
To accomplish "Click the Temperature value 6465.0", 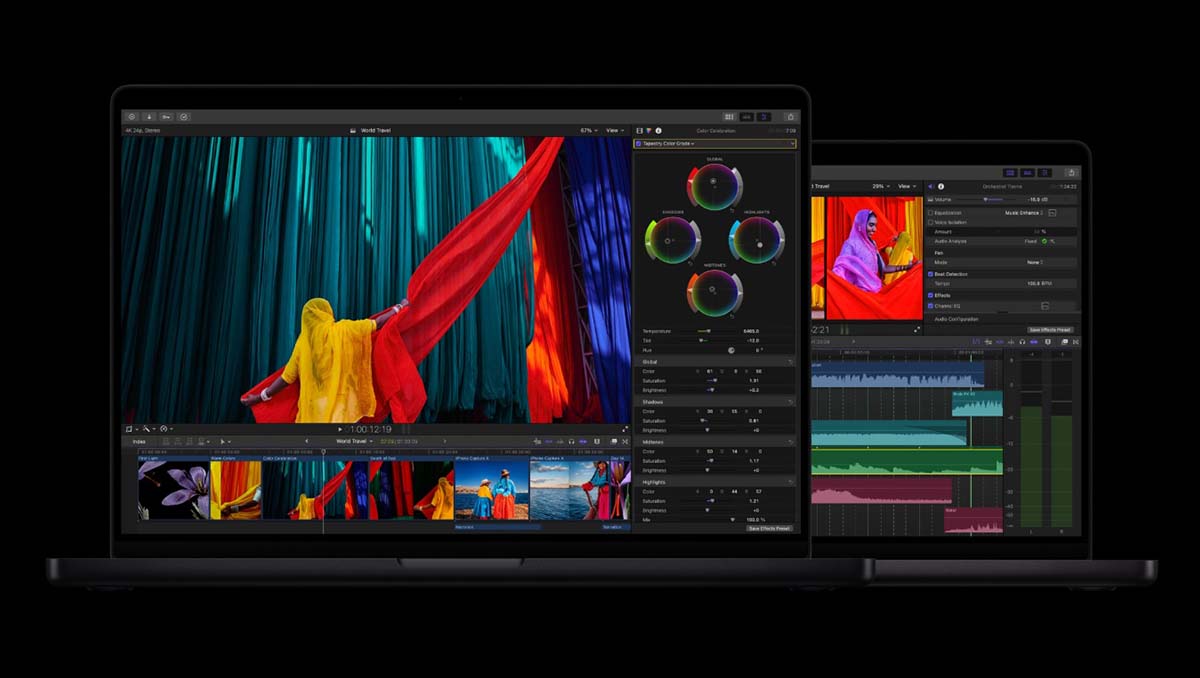I will [752, 331].
